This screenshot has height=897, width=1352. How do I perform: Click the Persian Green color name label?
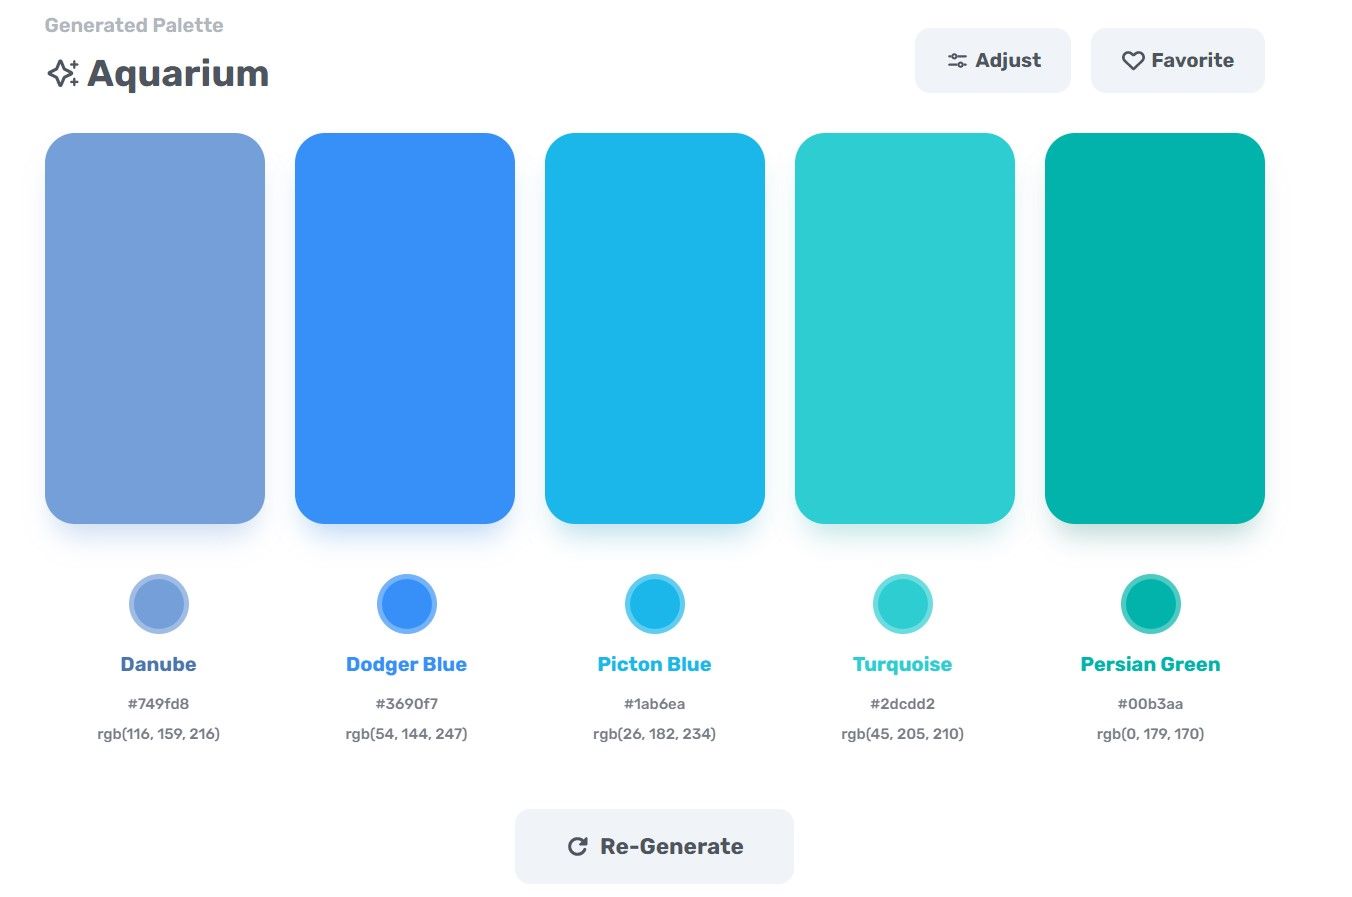pos(1150,663)
